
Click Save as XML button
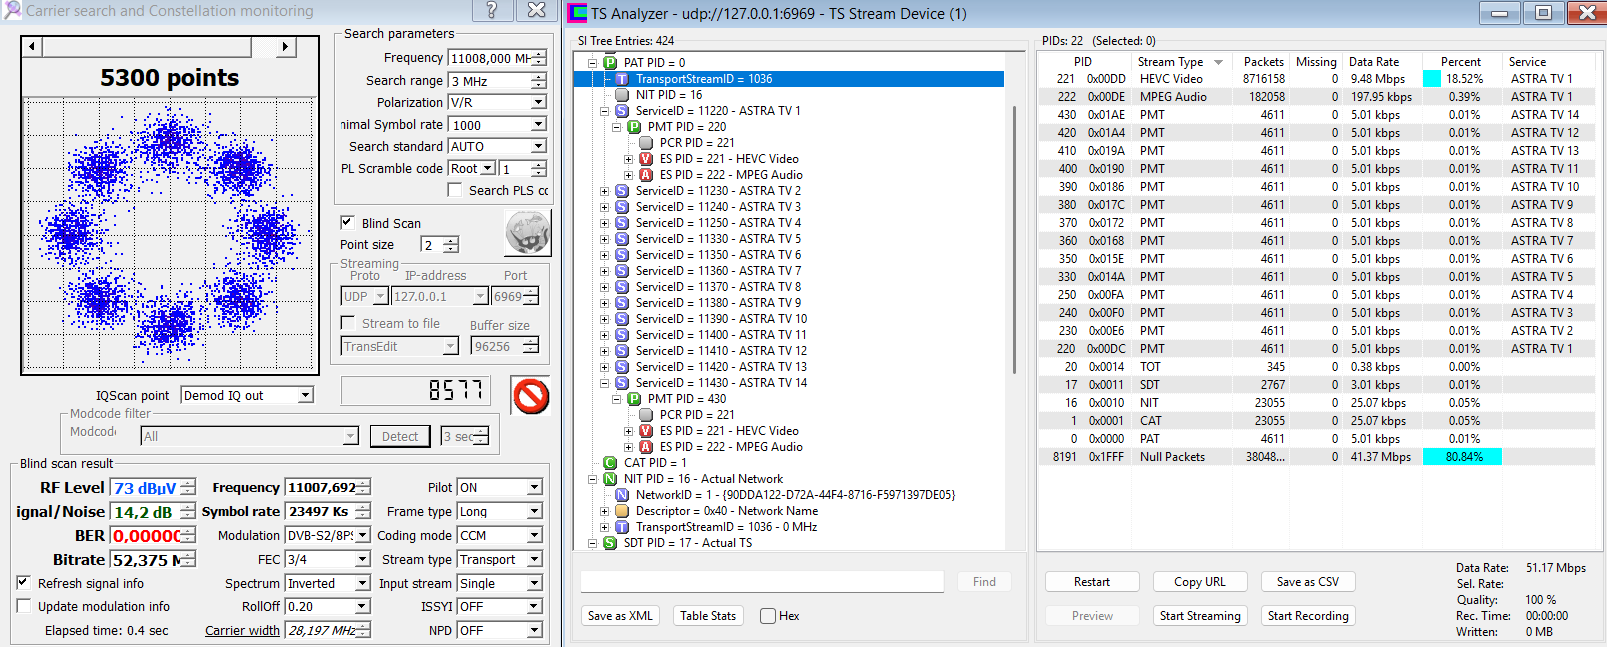pos(620,616)
